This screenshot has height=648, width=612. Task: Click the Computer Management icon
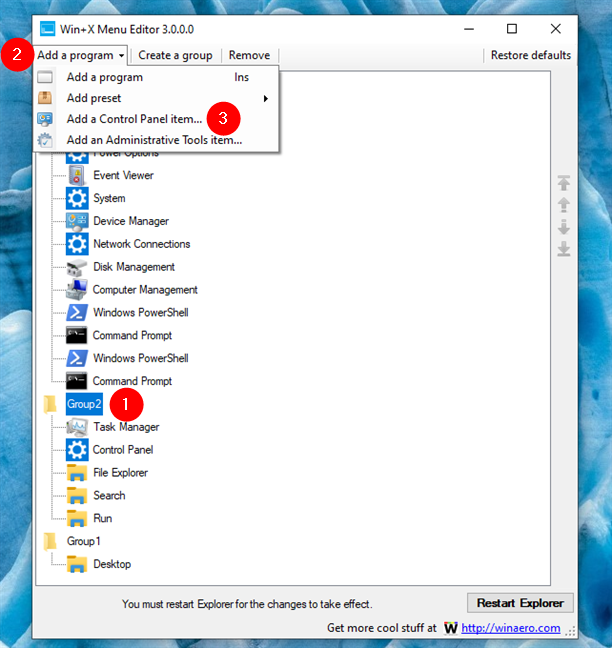click(x=77, y=290)
